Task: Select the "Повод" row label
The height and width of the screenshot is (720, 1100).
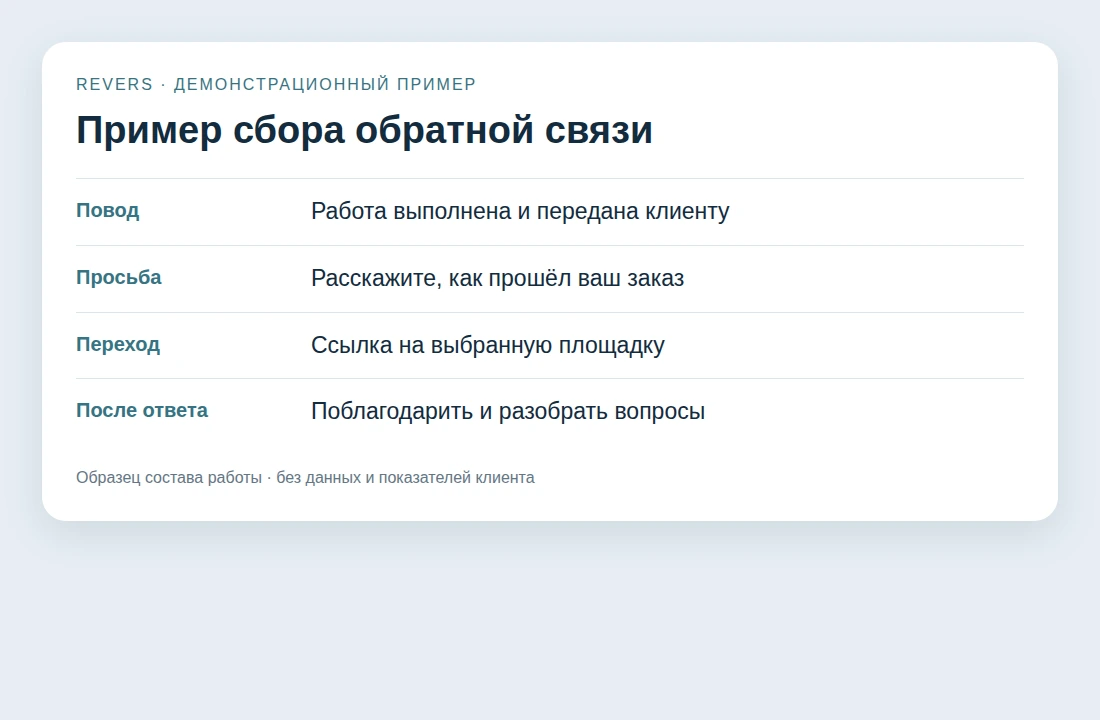Action: click(x=107, y=211)
